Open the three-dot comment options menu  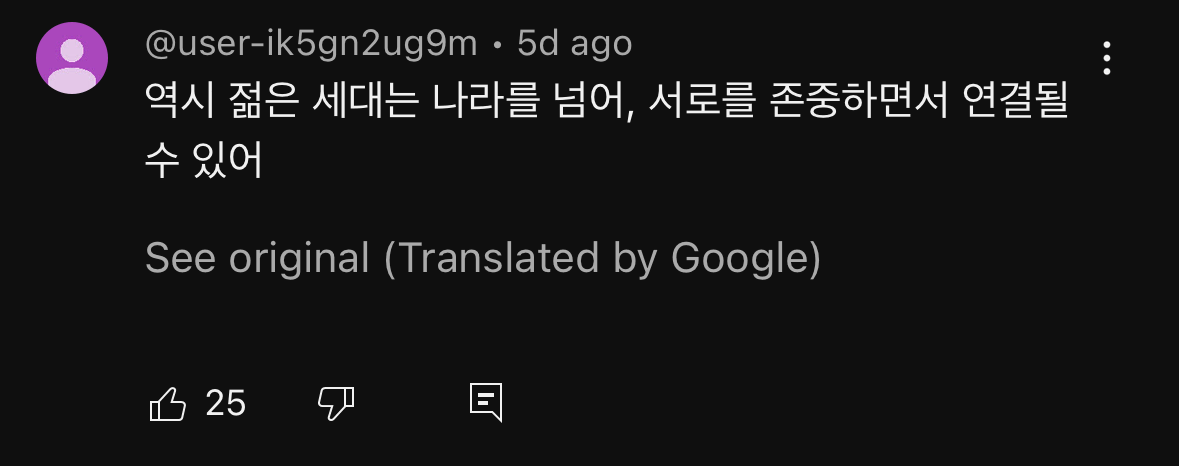pyautogui.click(x=1106, y=58)
